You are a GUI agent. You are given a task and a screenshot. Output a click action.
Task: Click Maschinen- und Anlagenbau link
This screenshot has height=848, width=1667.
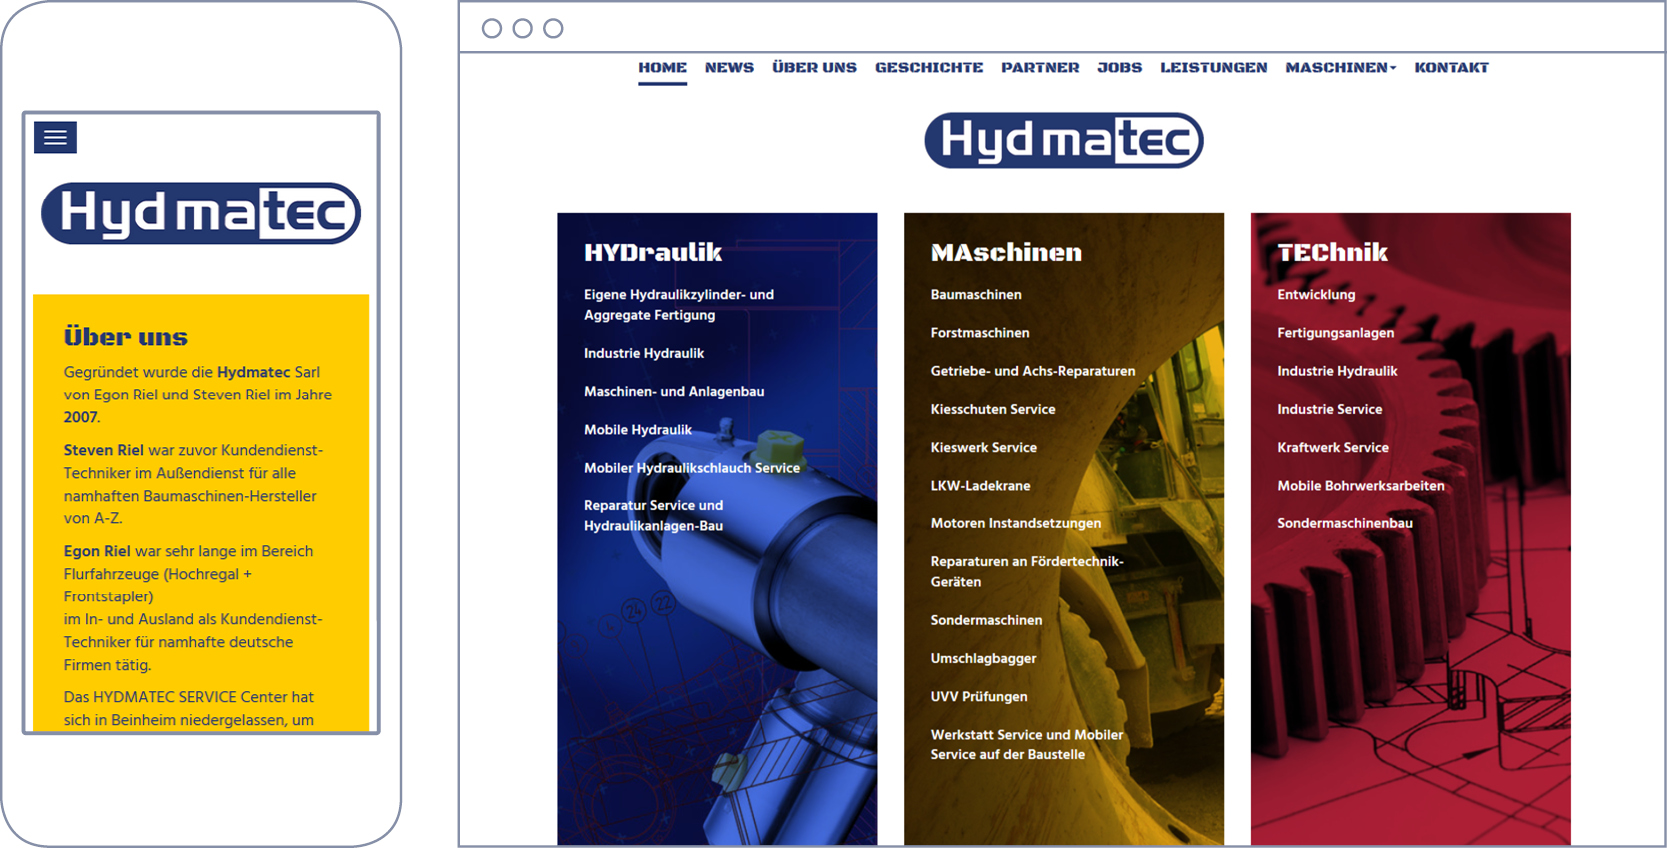674,391
